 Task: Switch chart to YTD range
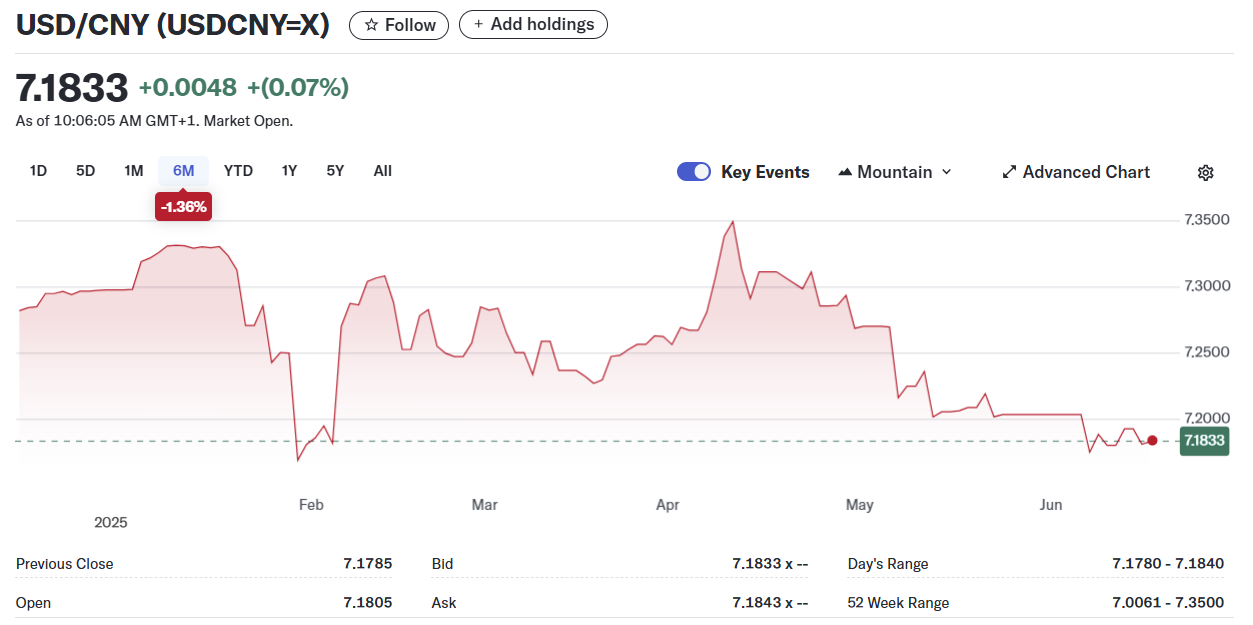click(238, 171)
